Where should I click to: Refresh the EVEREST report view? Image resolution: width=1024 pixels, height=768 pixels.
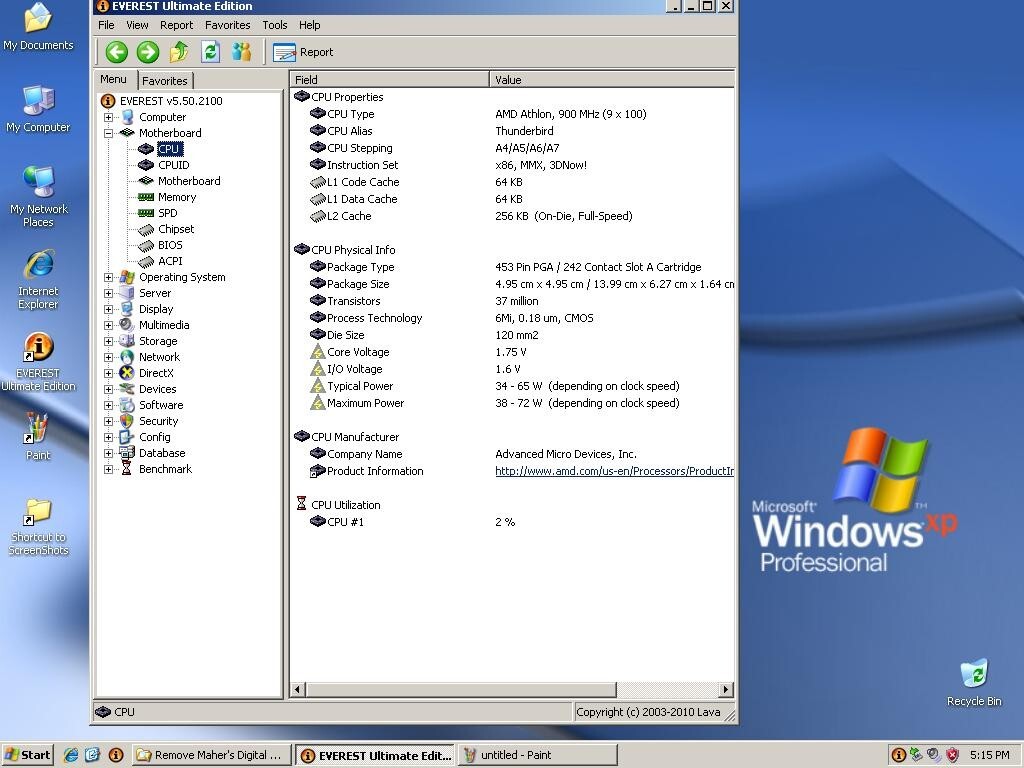[x=210, y=52]
